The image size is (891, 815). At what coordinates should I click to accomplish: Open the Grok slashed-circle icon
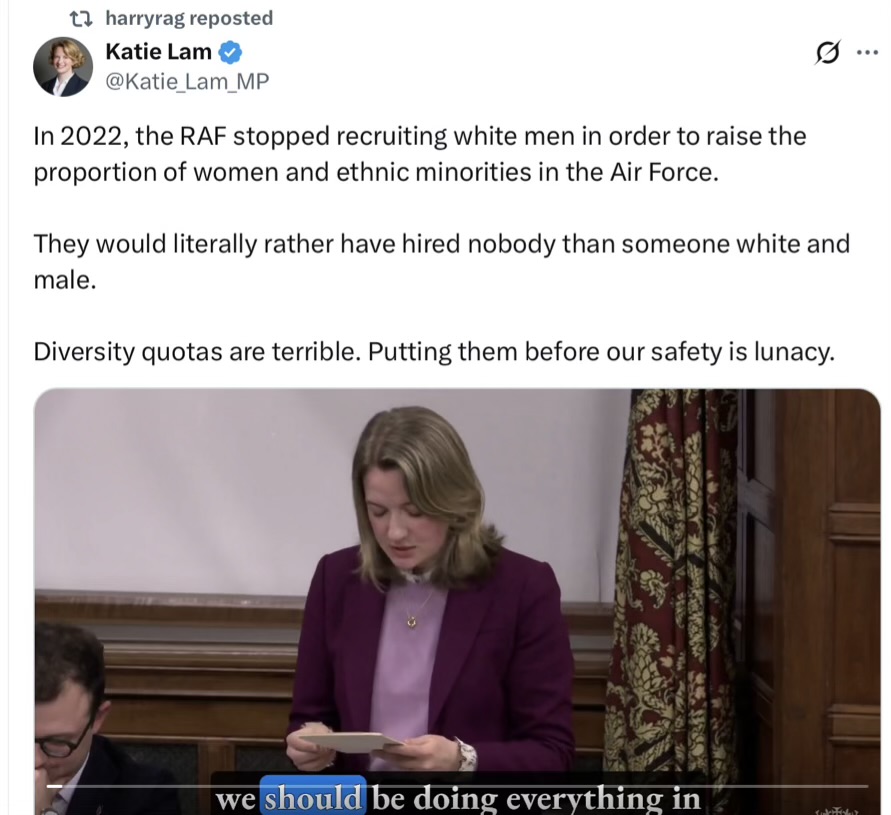point(827,53)
